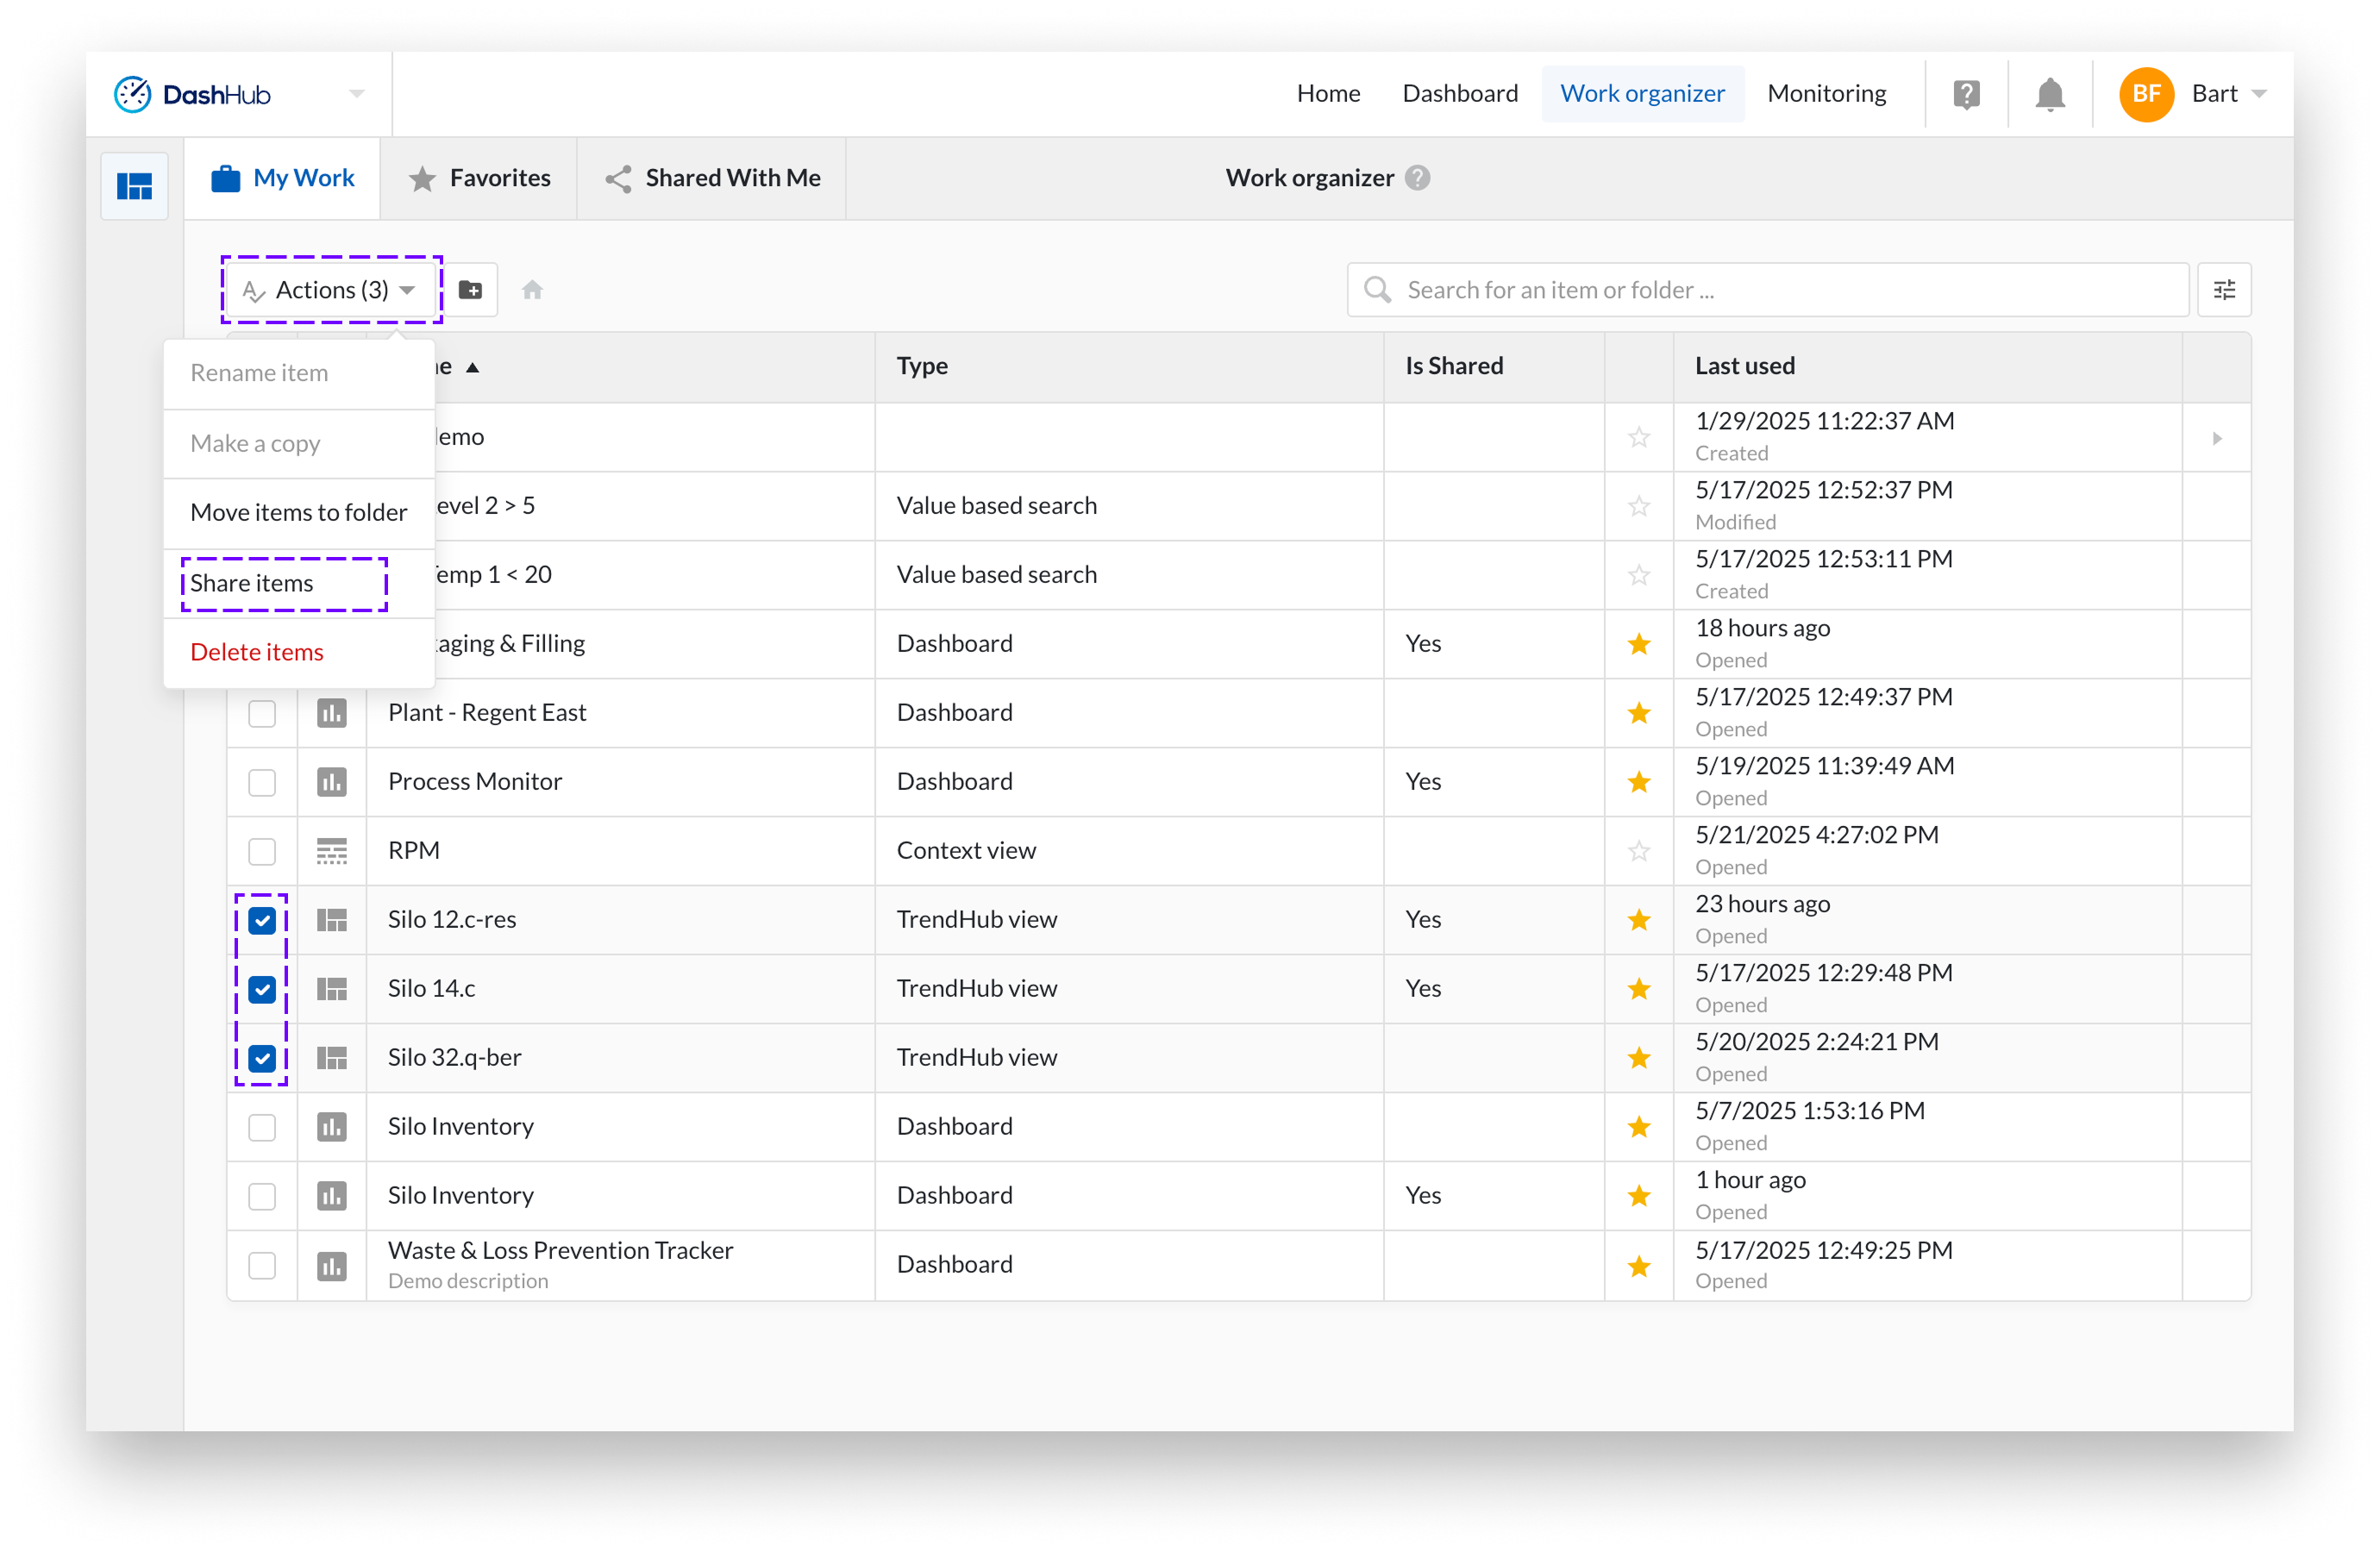This screenshot has width=2380, height=1552.
Task: Uncheck the Silo 14.c checkbox
Action: [x=262, y=989]
